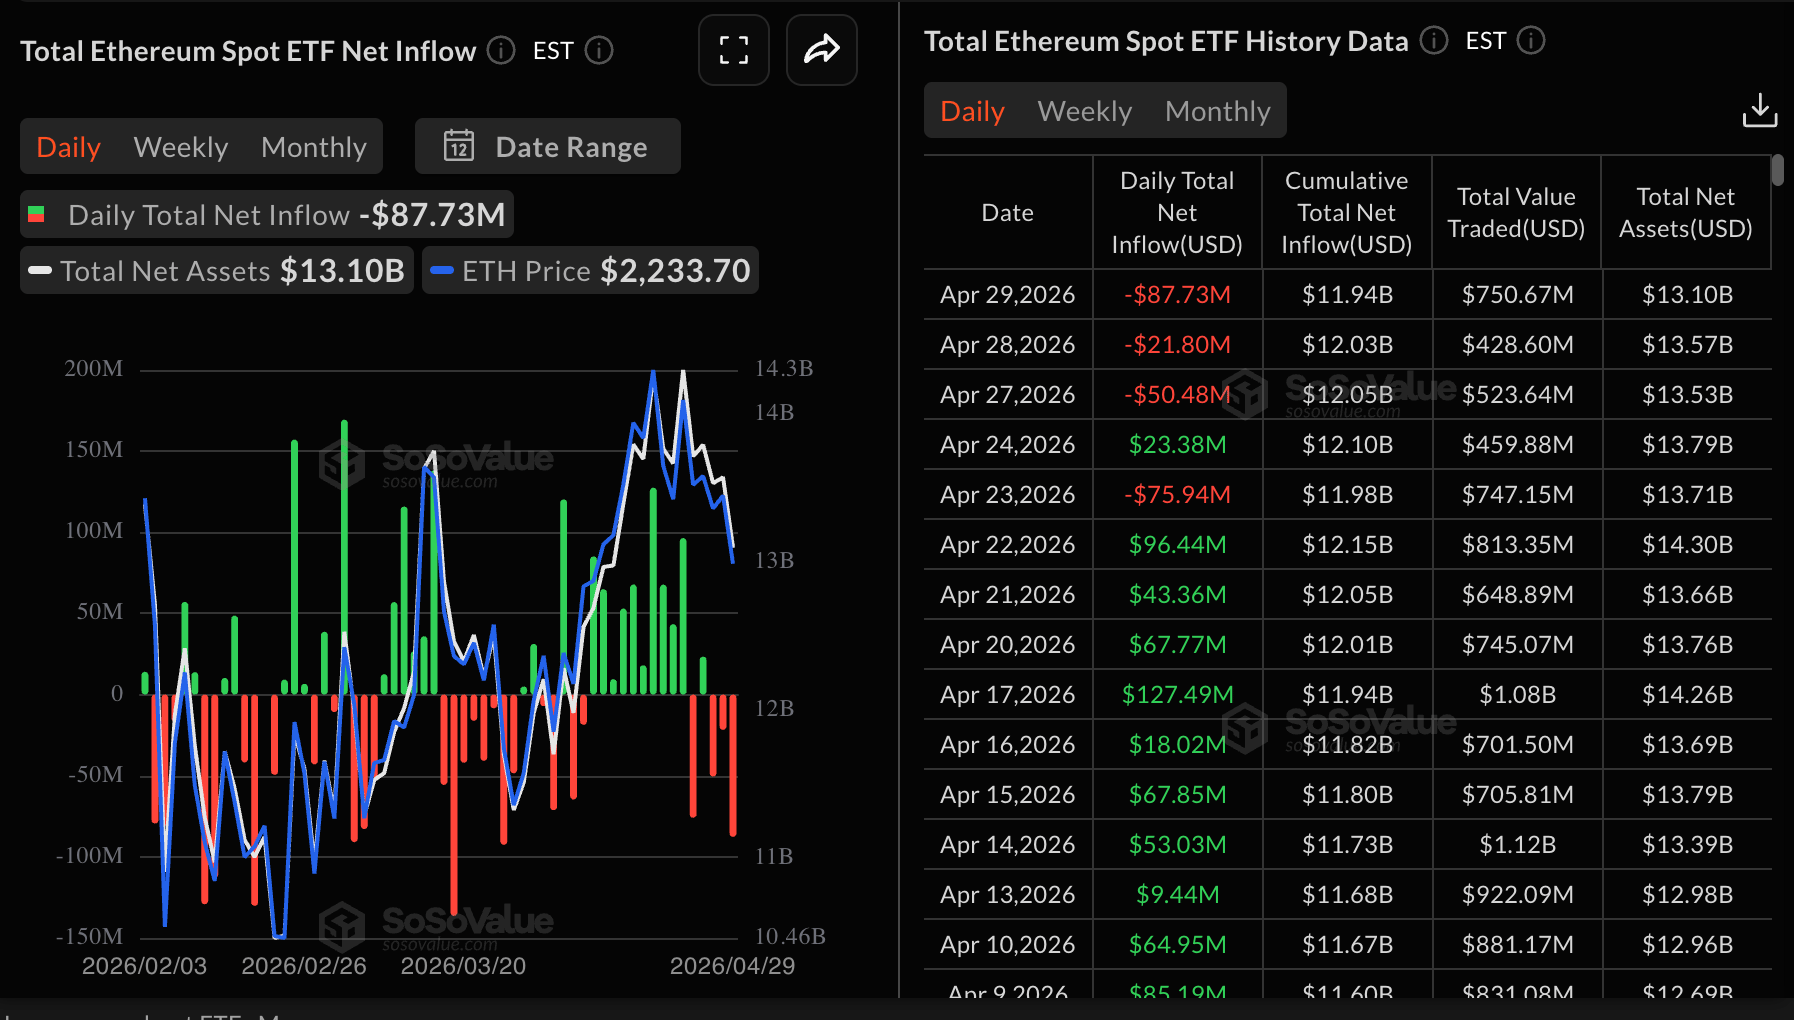Switch chart to Monthly view
Viewport: 1794px width, 1020px height.
pyautogui.click(x=313, y=147)
